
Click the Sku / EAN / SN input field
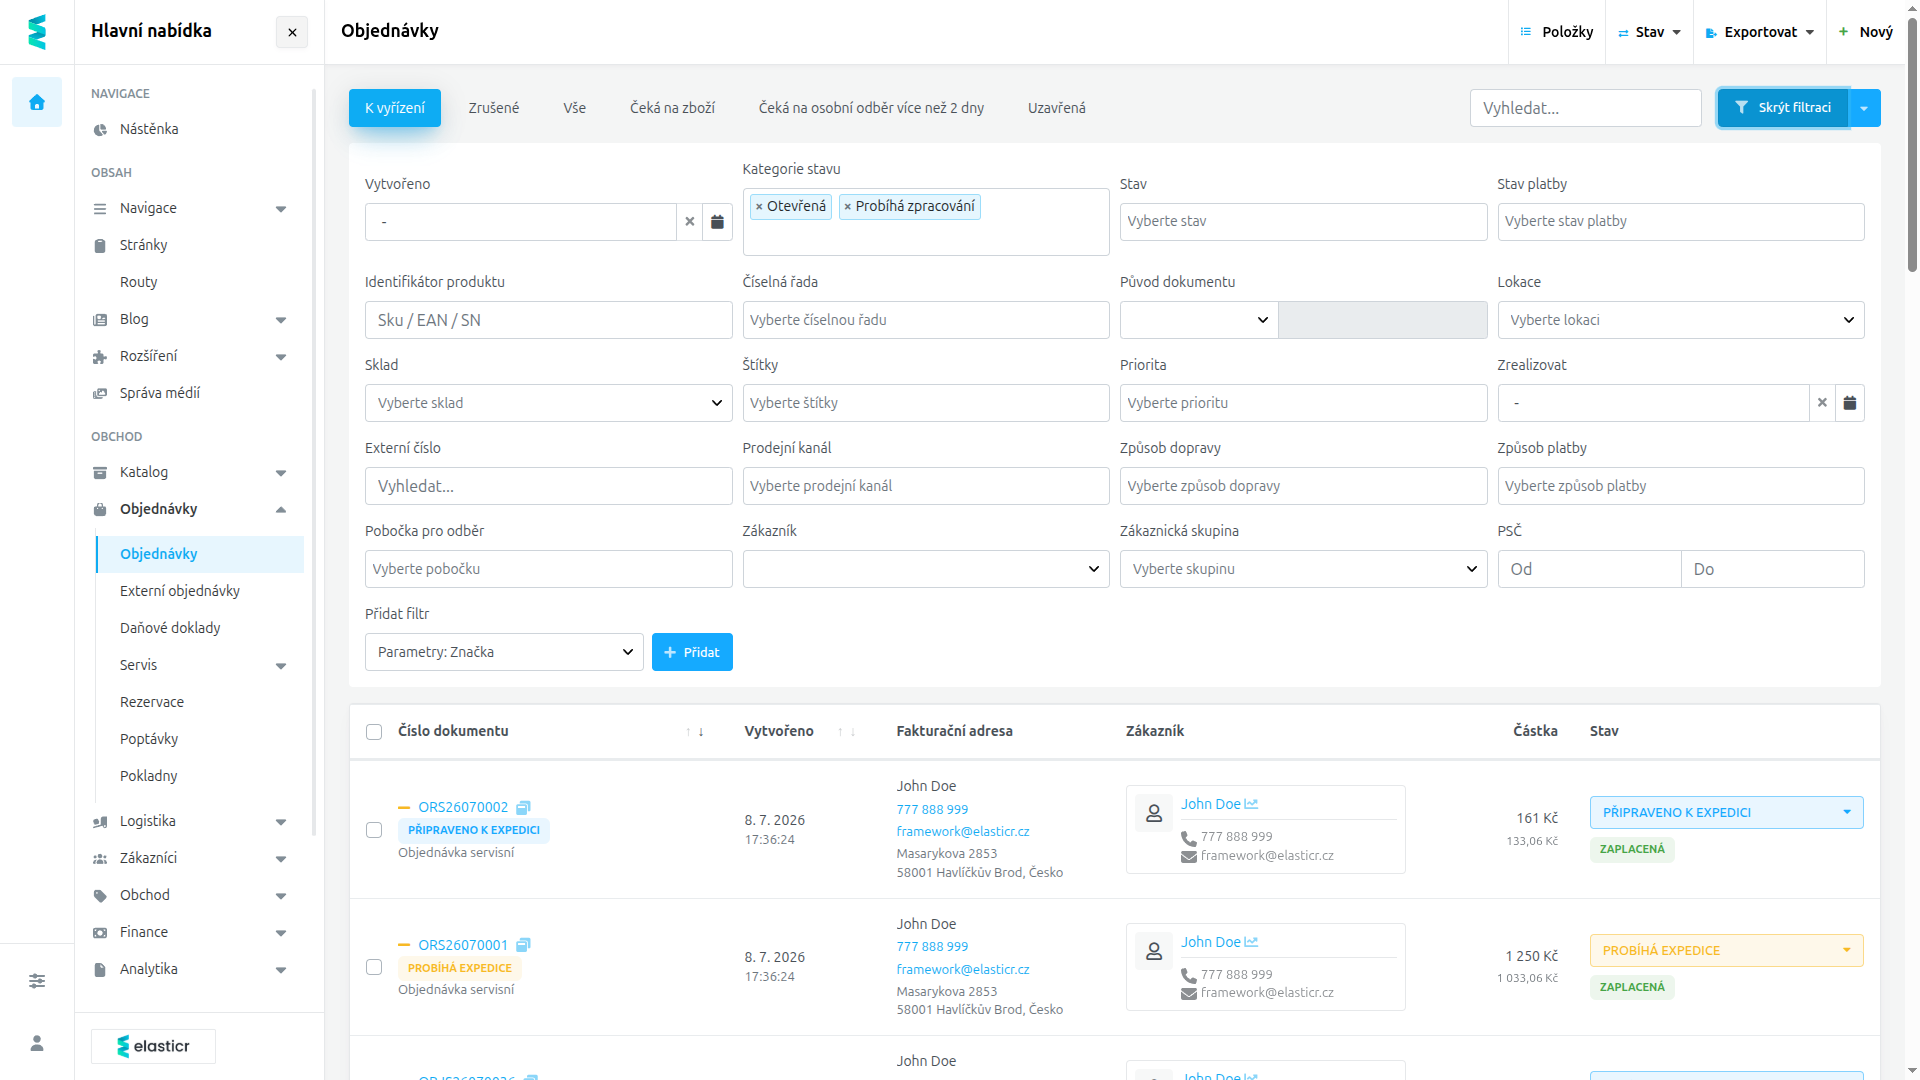coord(548,320)
